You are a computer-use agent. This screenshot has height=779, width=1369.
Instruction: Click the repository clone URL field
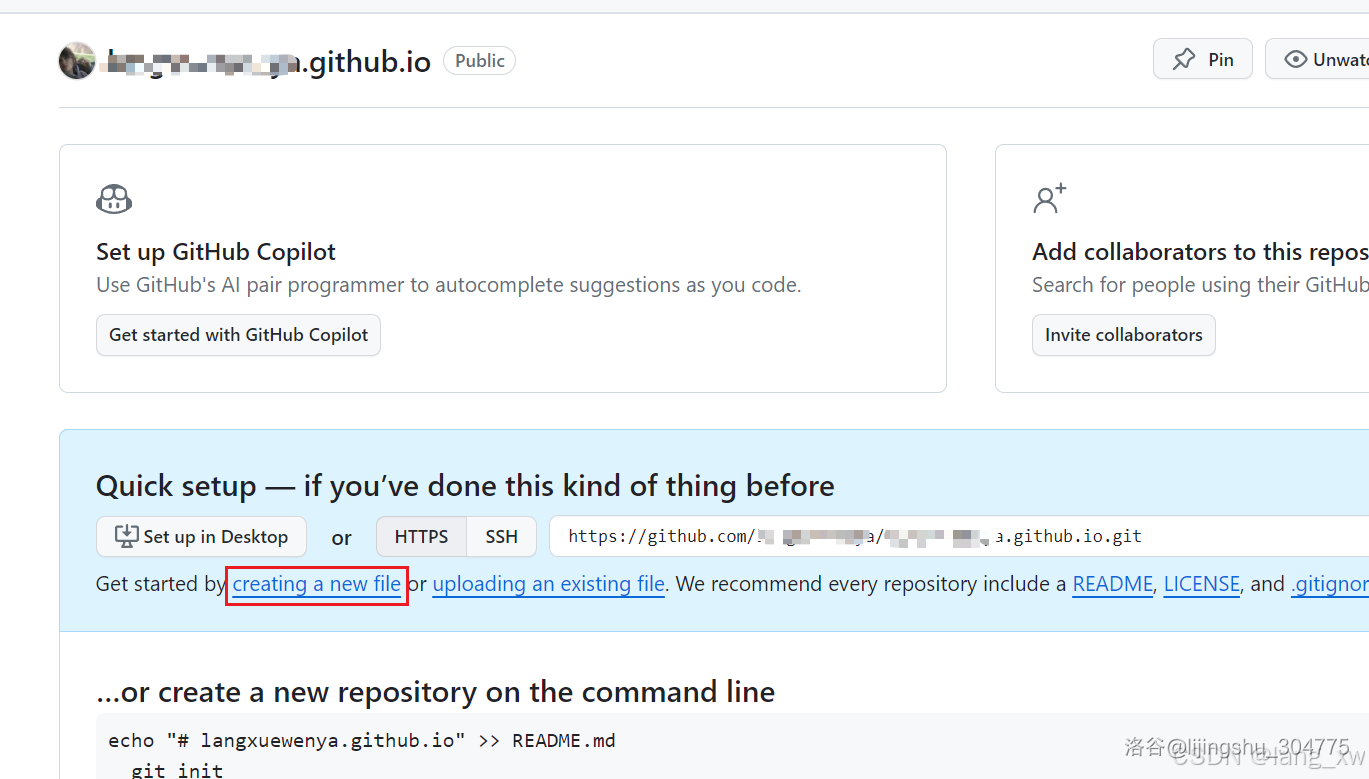959,537
